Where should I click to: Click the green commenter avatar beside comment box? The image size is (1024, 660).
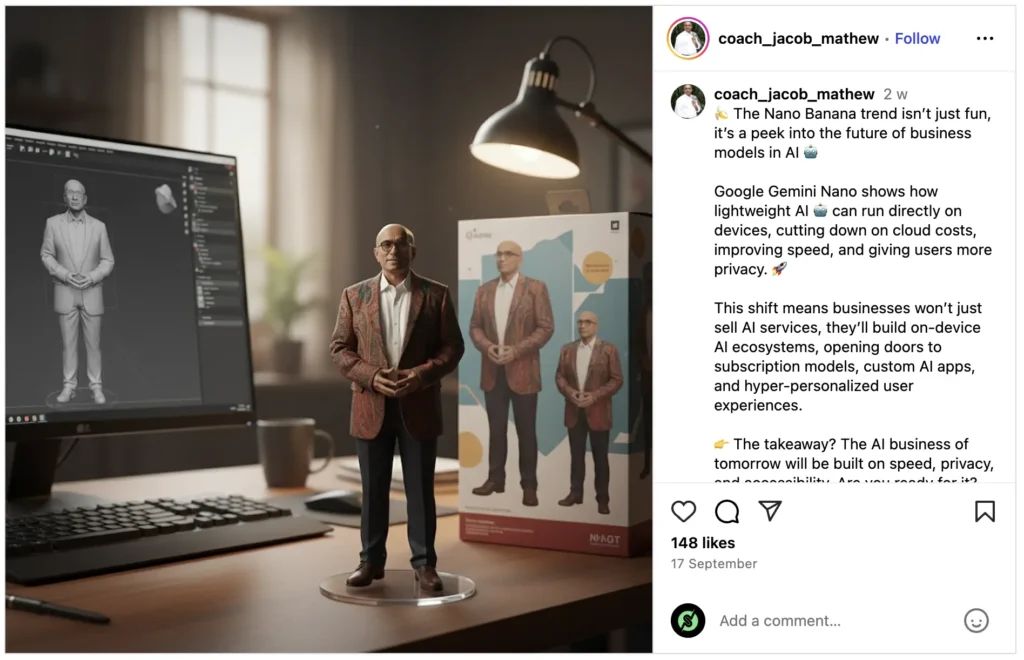coord(688,620)
